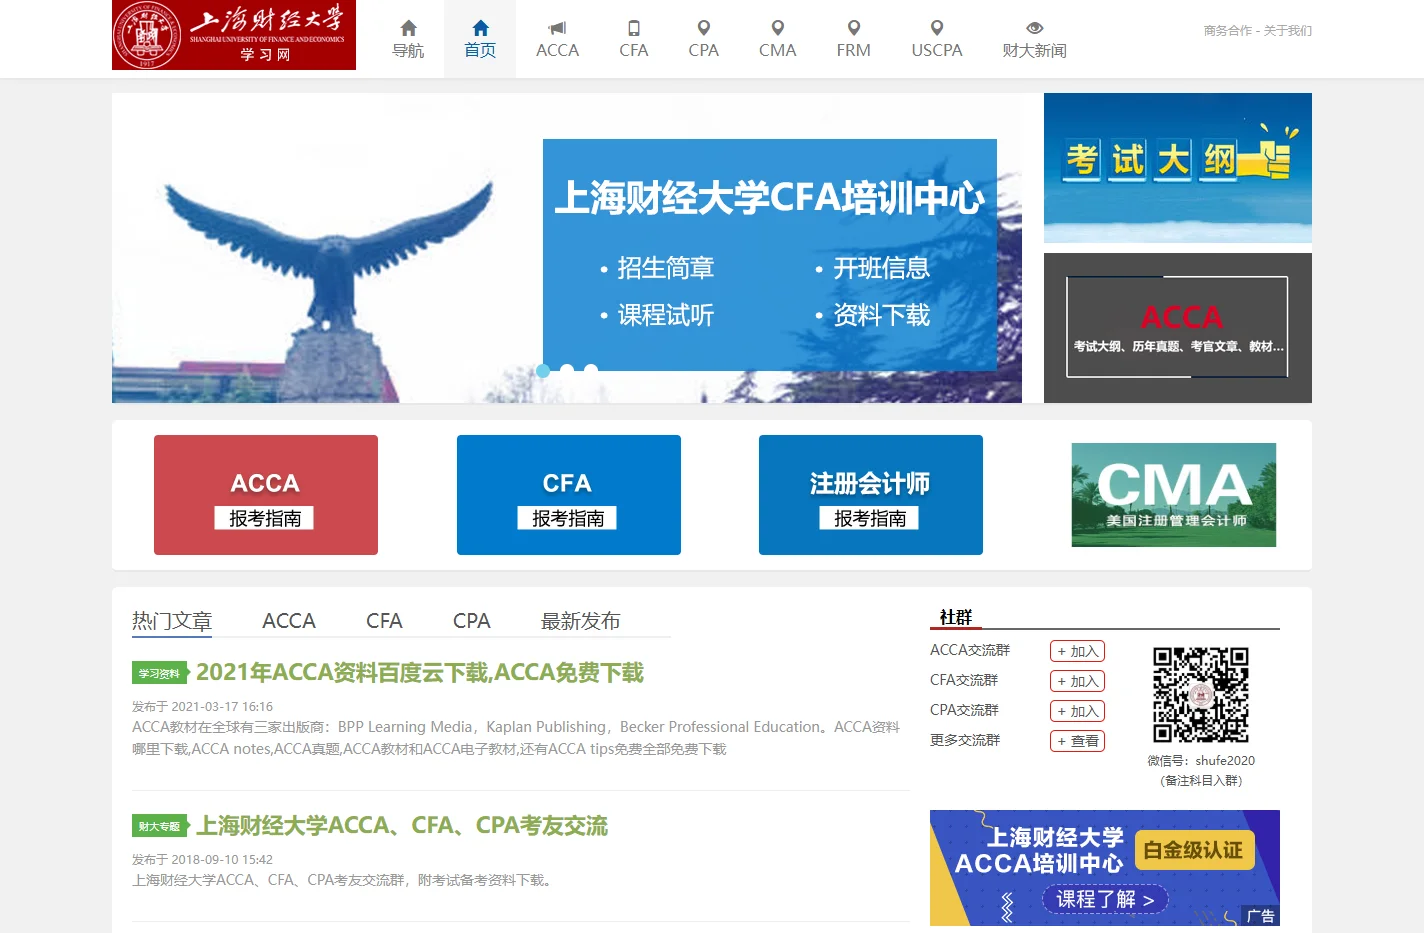Open the 考试大纲 banner image

click(1178, 168)
